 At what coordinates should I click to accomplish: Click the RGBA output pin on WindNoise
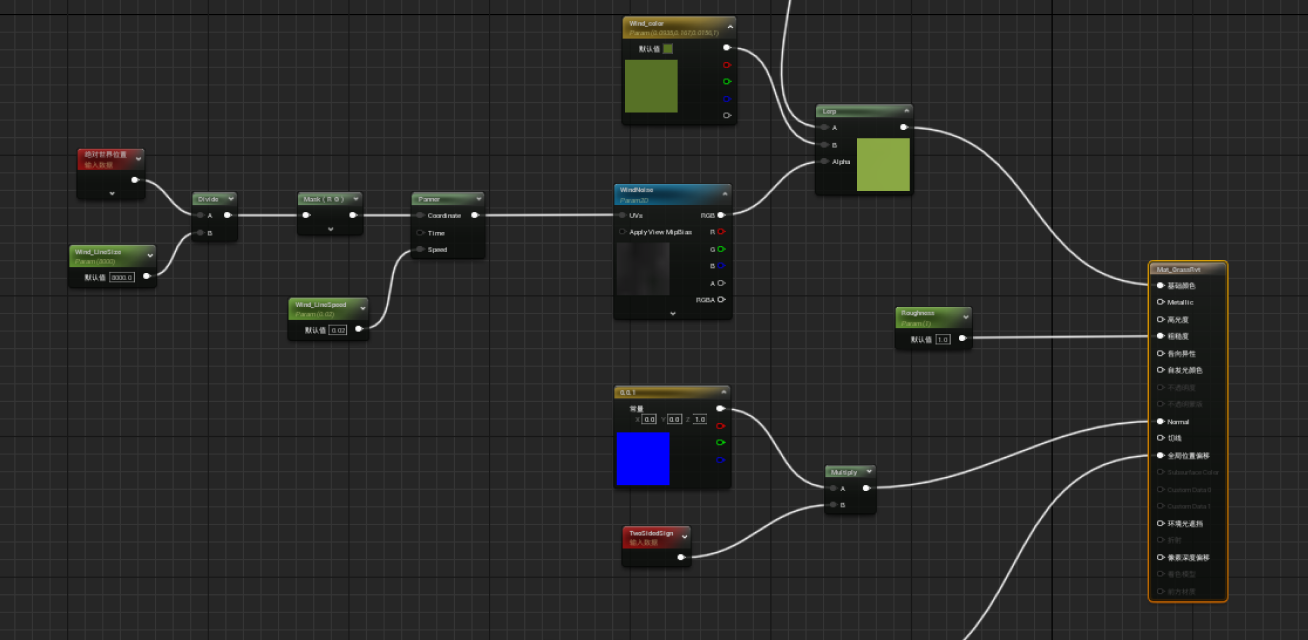point(721,300)
